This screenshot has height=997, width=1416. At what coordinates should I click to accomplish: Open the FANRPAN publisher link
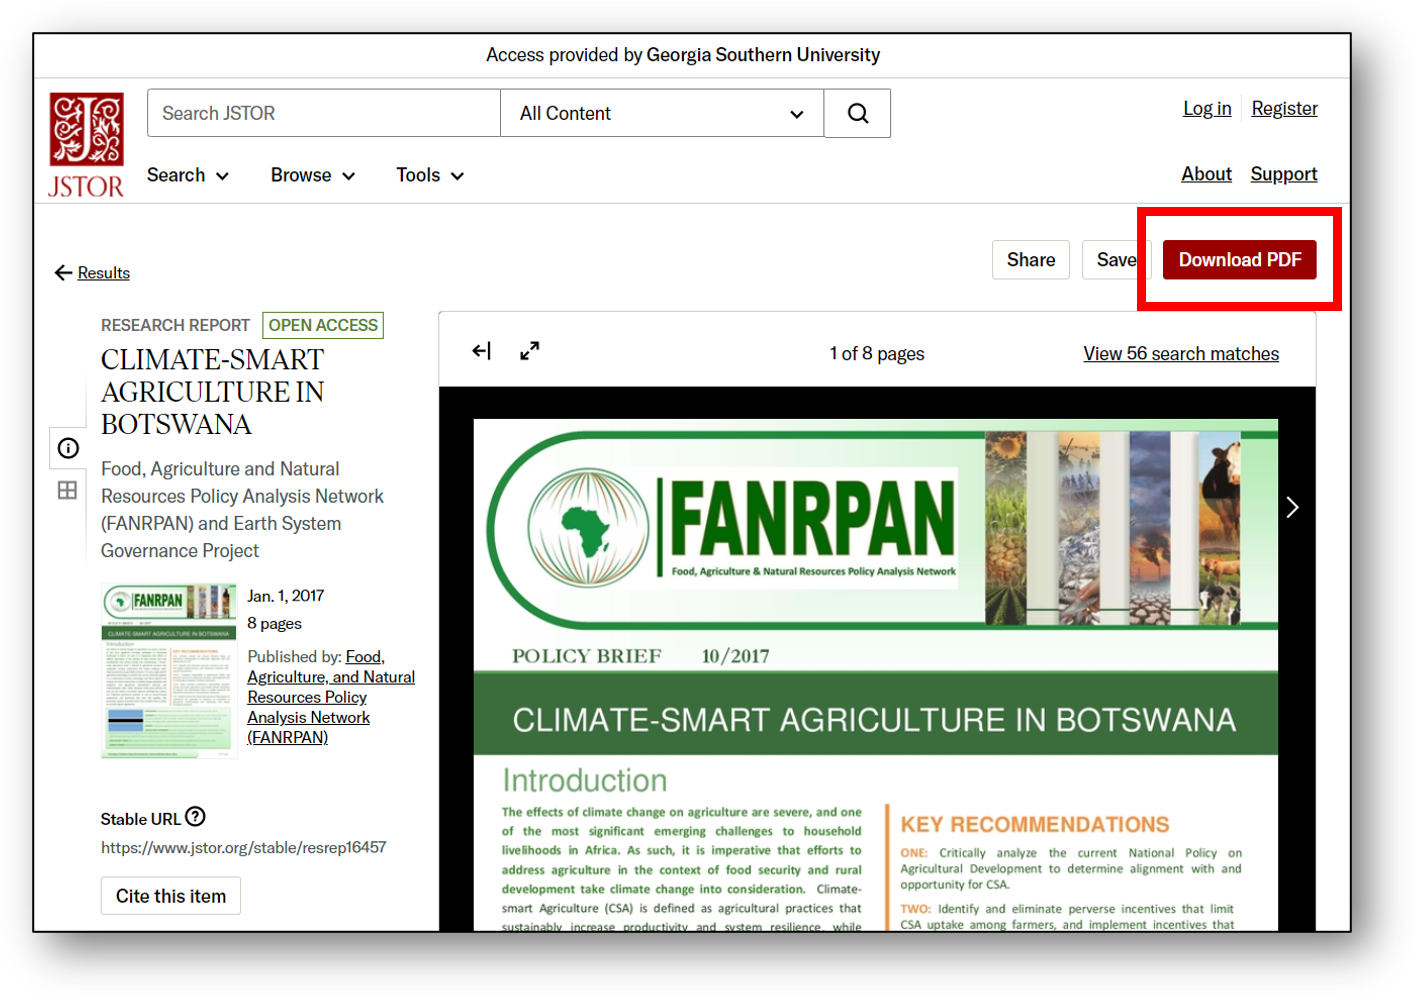point(331,697)
